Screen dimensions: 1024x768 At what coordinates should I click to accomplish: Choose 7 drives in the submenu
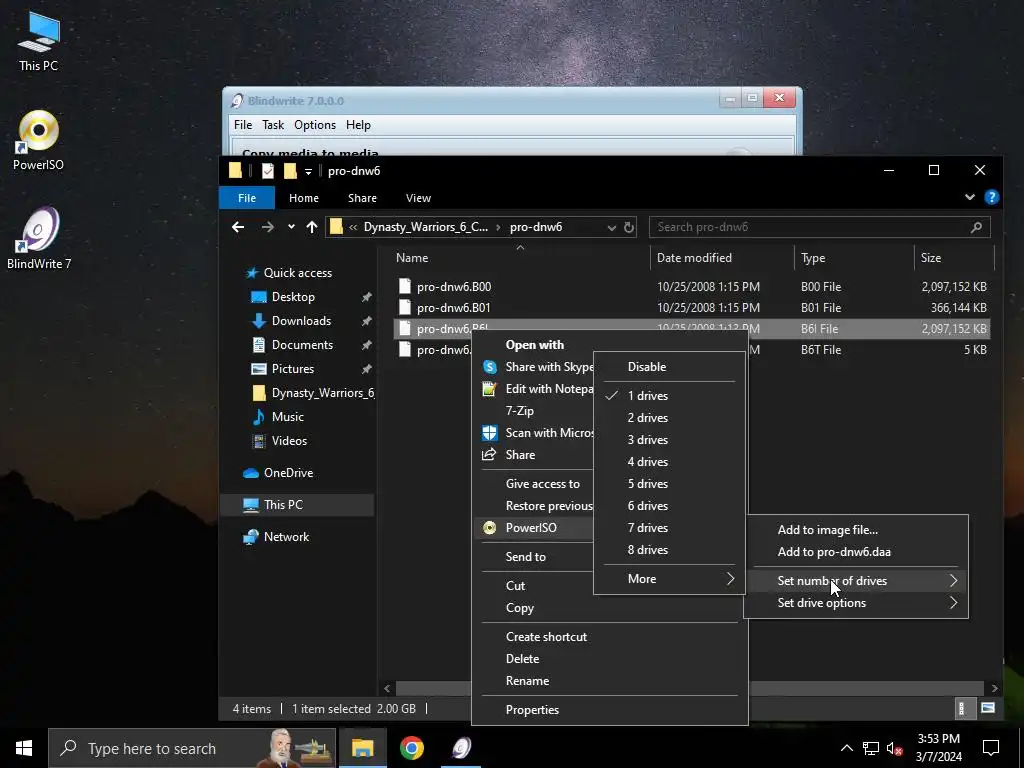click(x=669, y=528)
